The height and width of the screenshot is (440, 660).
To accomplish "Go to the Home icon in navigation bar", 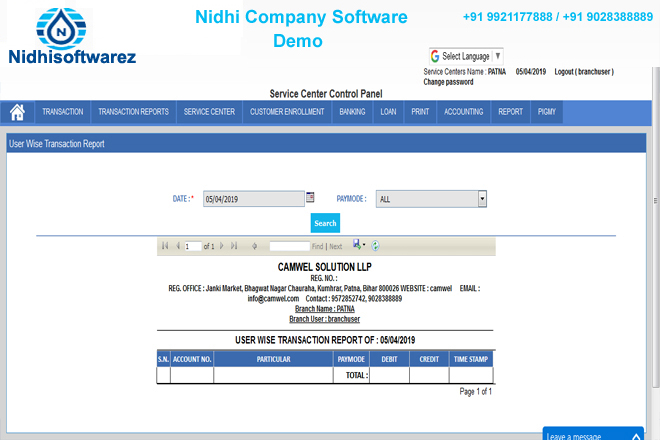I will (17, 112).
